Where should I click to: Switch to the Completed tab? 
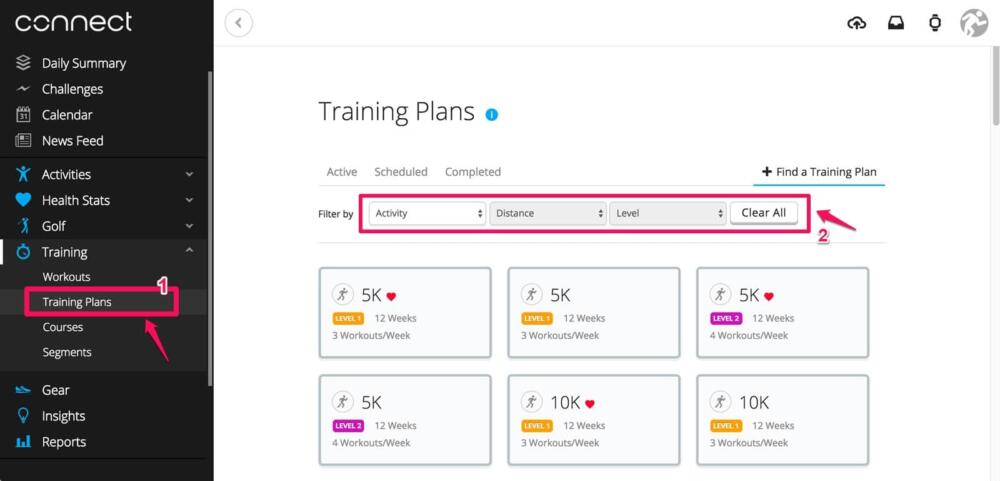coord(473,172)
